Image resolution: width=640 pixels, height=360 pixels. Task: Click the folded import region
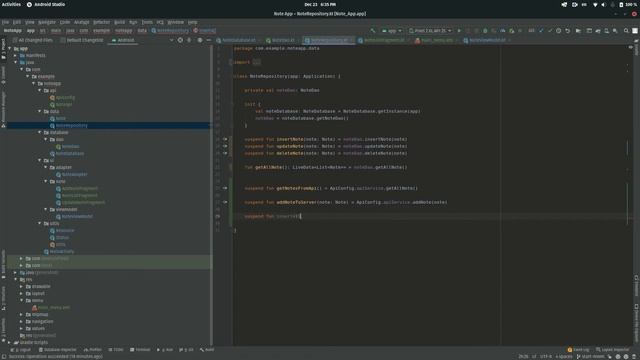(256, 62)
